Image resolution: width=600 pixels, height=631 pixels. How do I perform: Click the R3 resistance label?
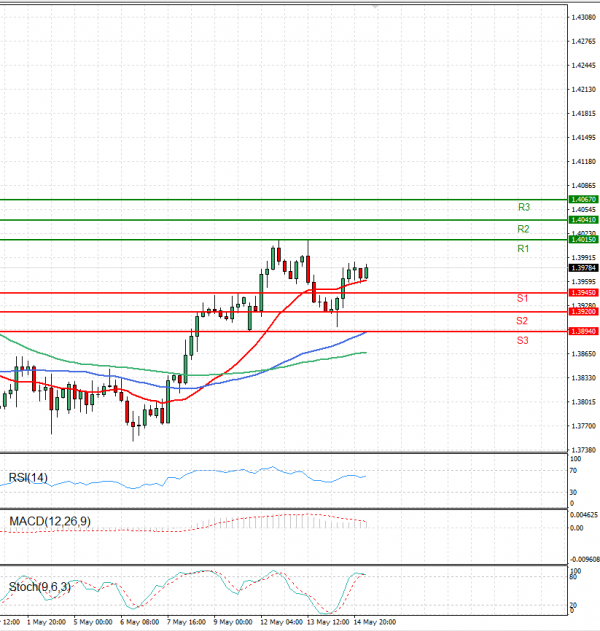524,207
